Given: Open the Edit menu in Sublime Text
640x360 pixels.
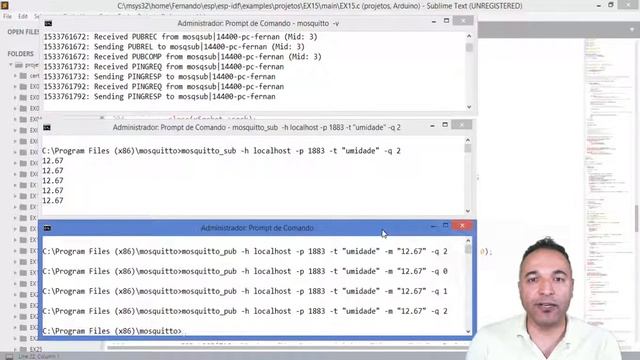Looking at the screenshot, I should (x=23, y=16).
